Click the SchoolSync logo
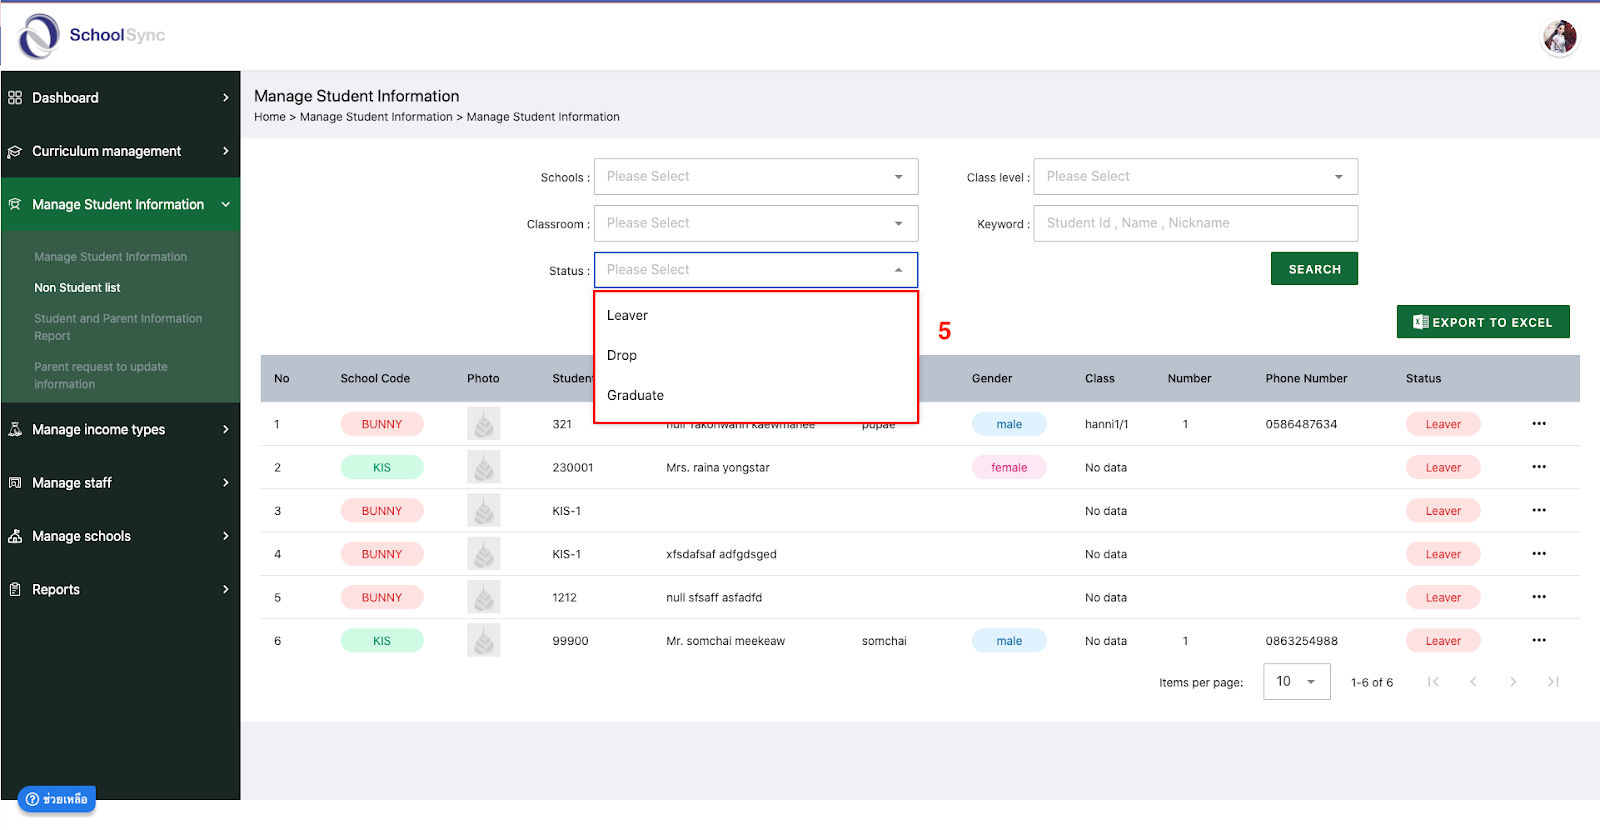 coord(91,36)
